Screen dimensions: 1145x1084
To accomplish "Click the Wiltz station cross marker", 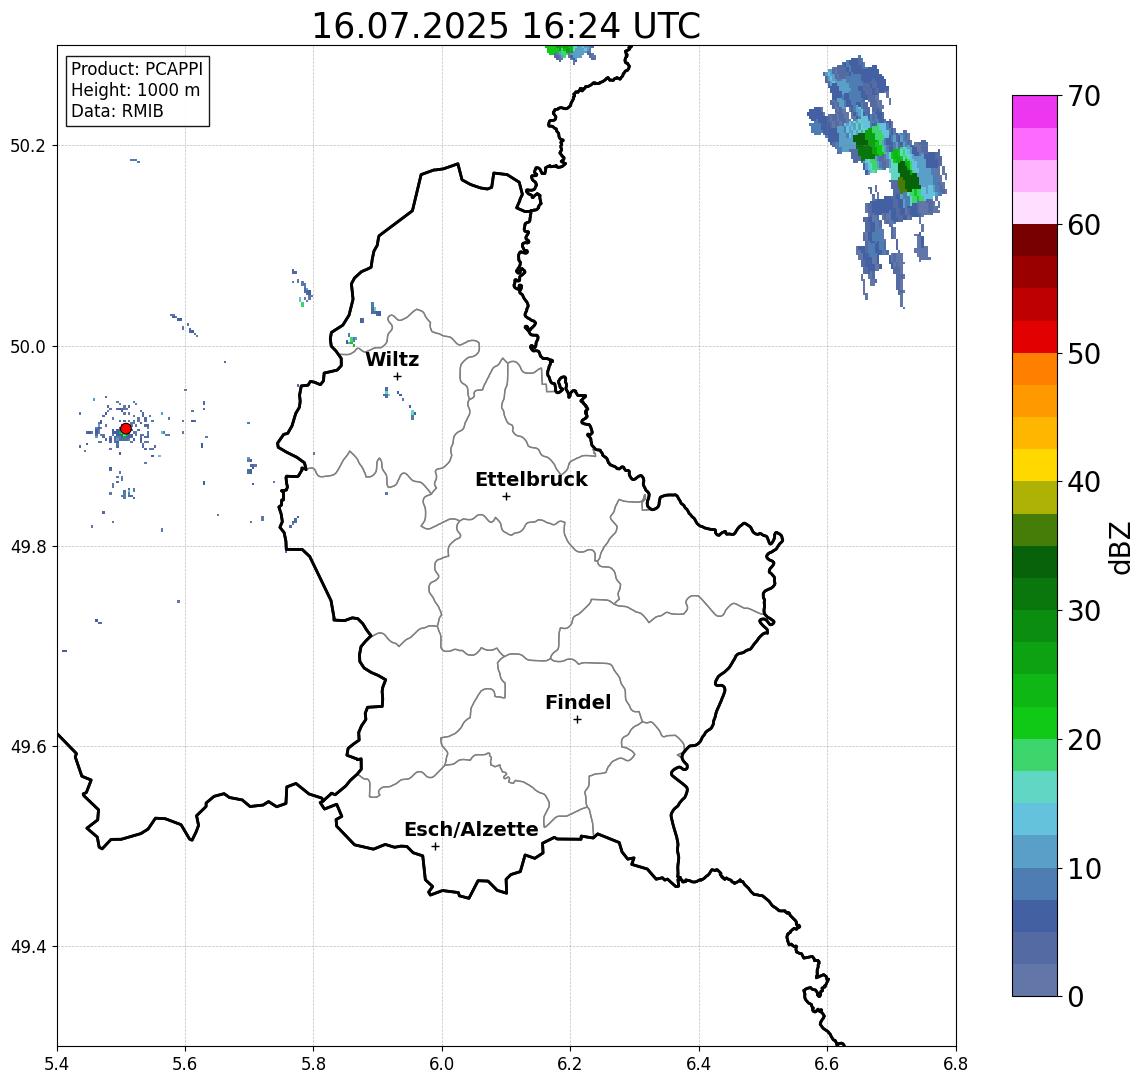I will (x=397, y=377).
